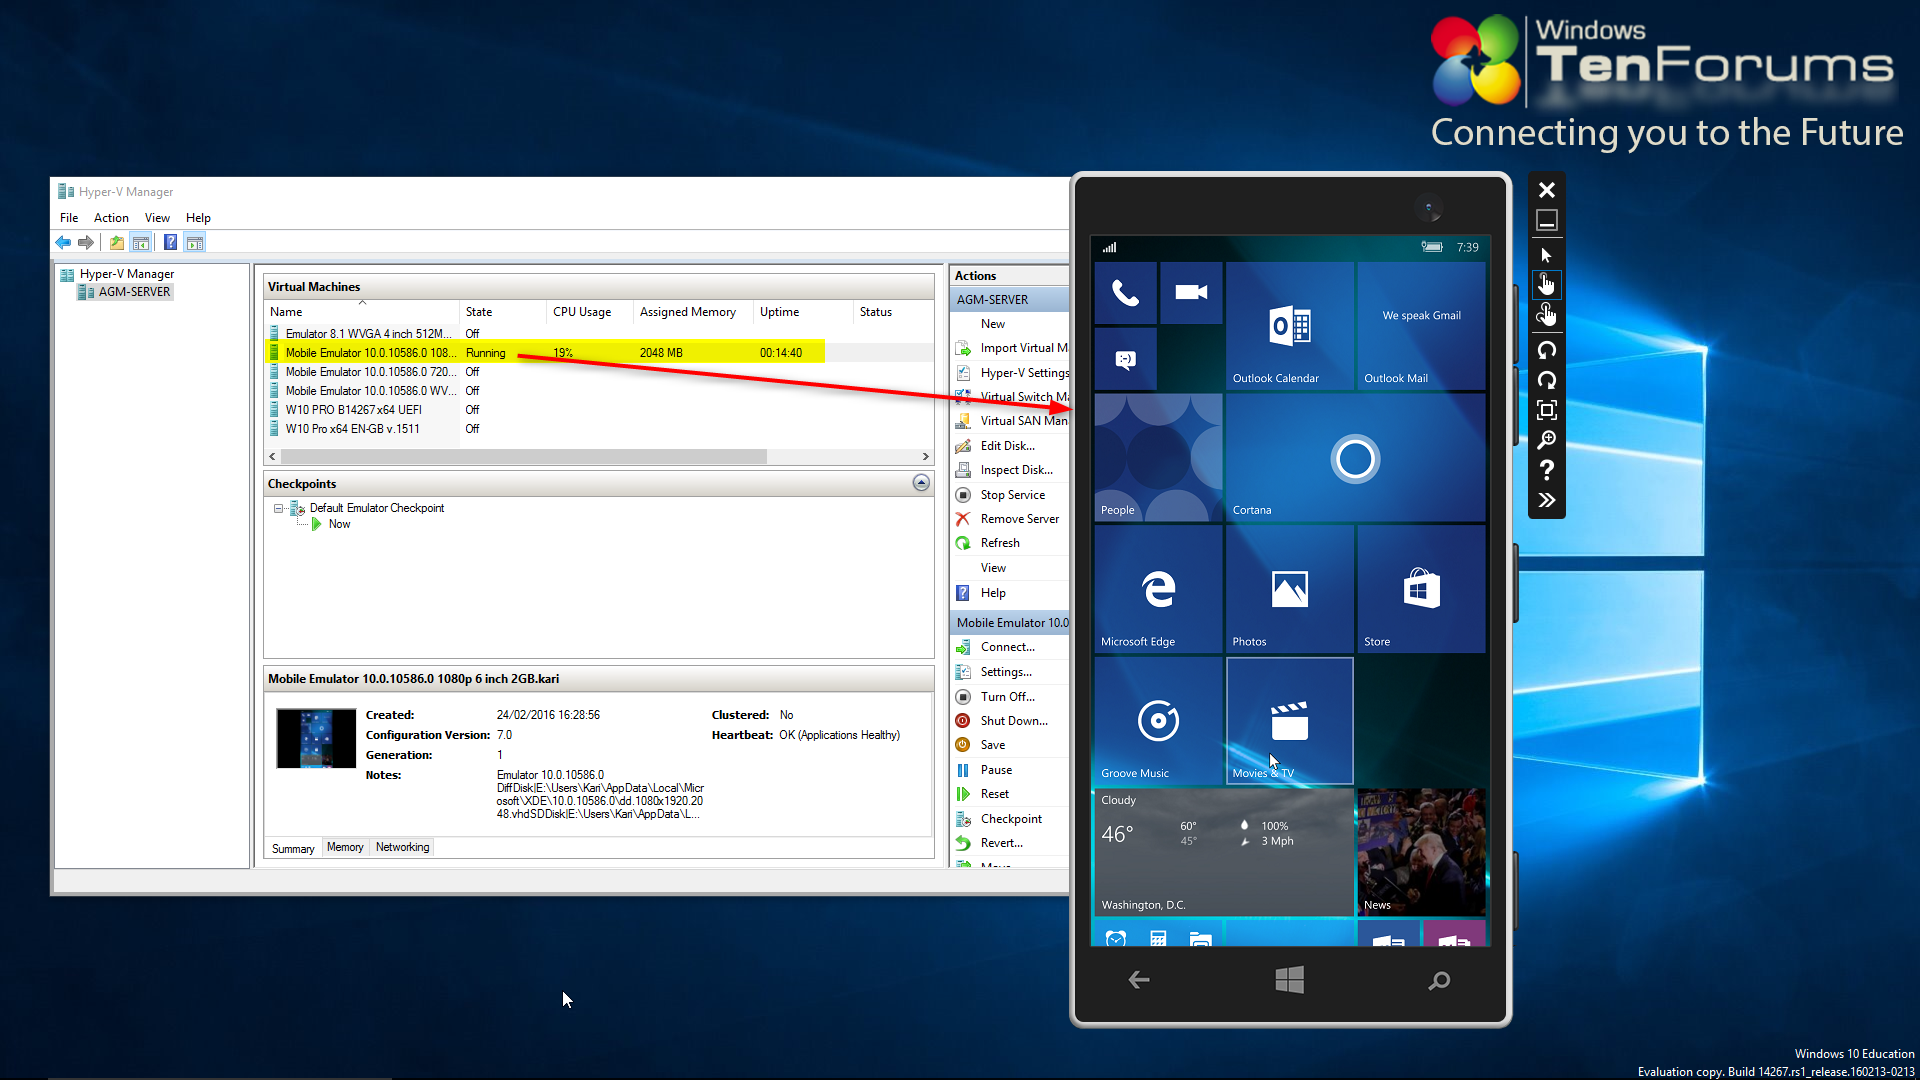Screen dimensions: 1920x1080
Task: Open the Store tile
Action: pos(1421,589)
